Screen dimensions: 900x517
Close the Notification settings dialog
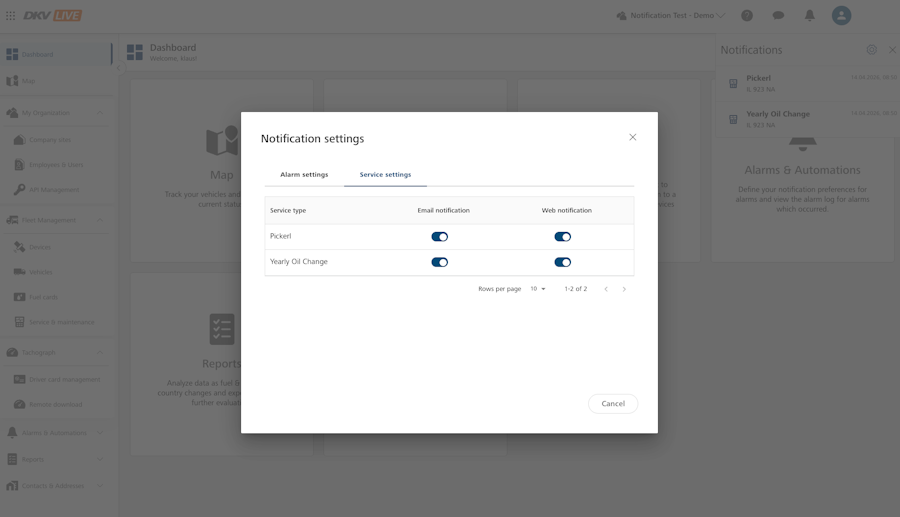pyautogui.click(x=633, y=137)
